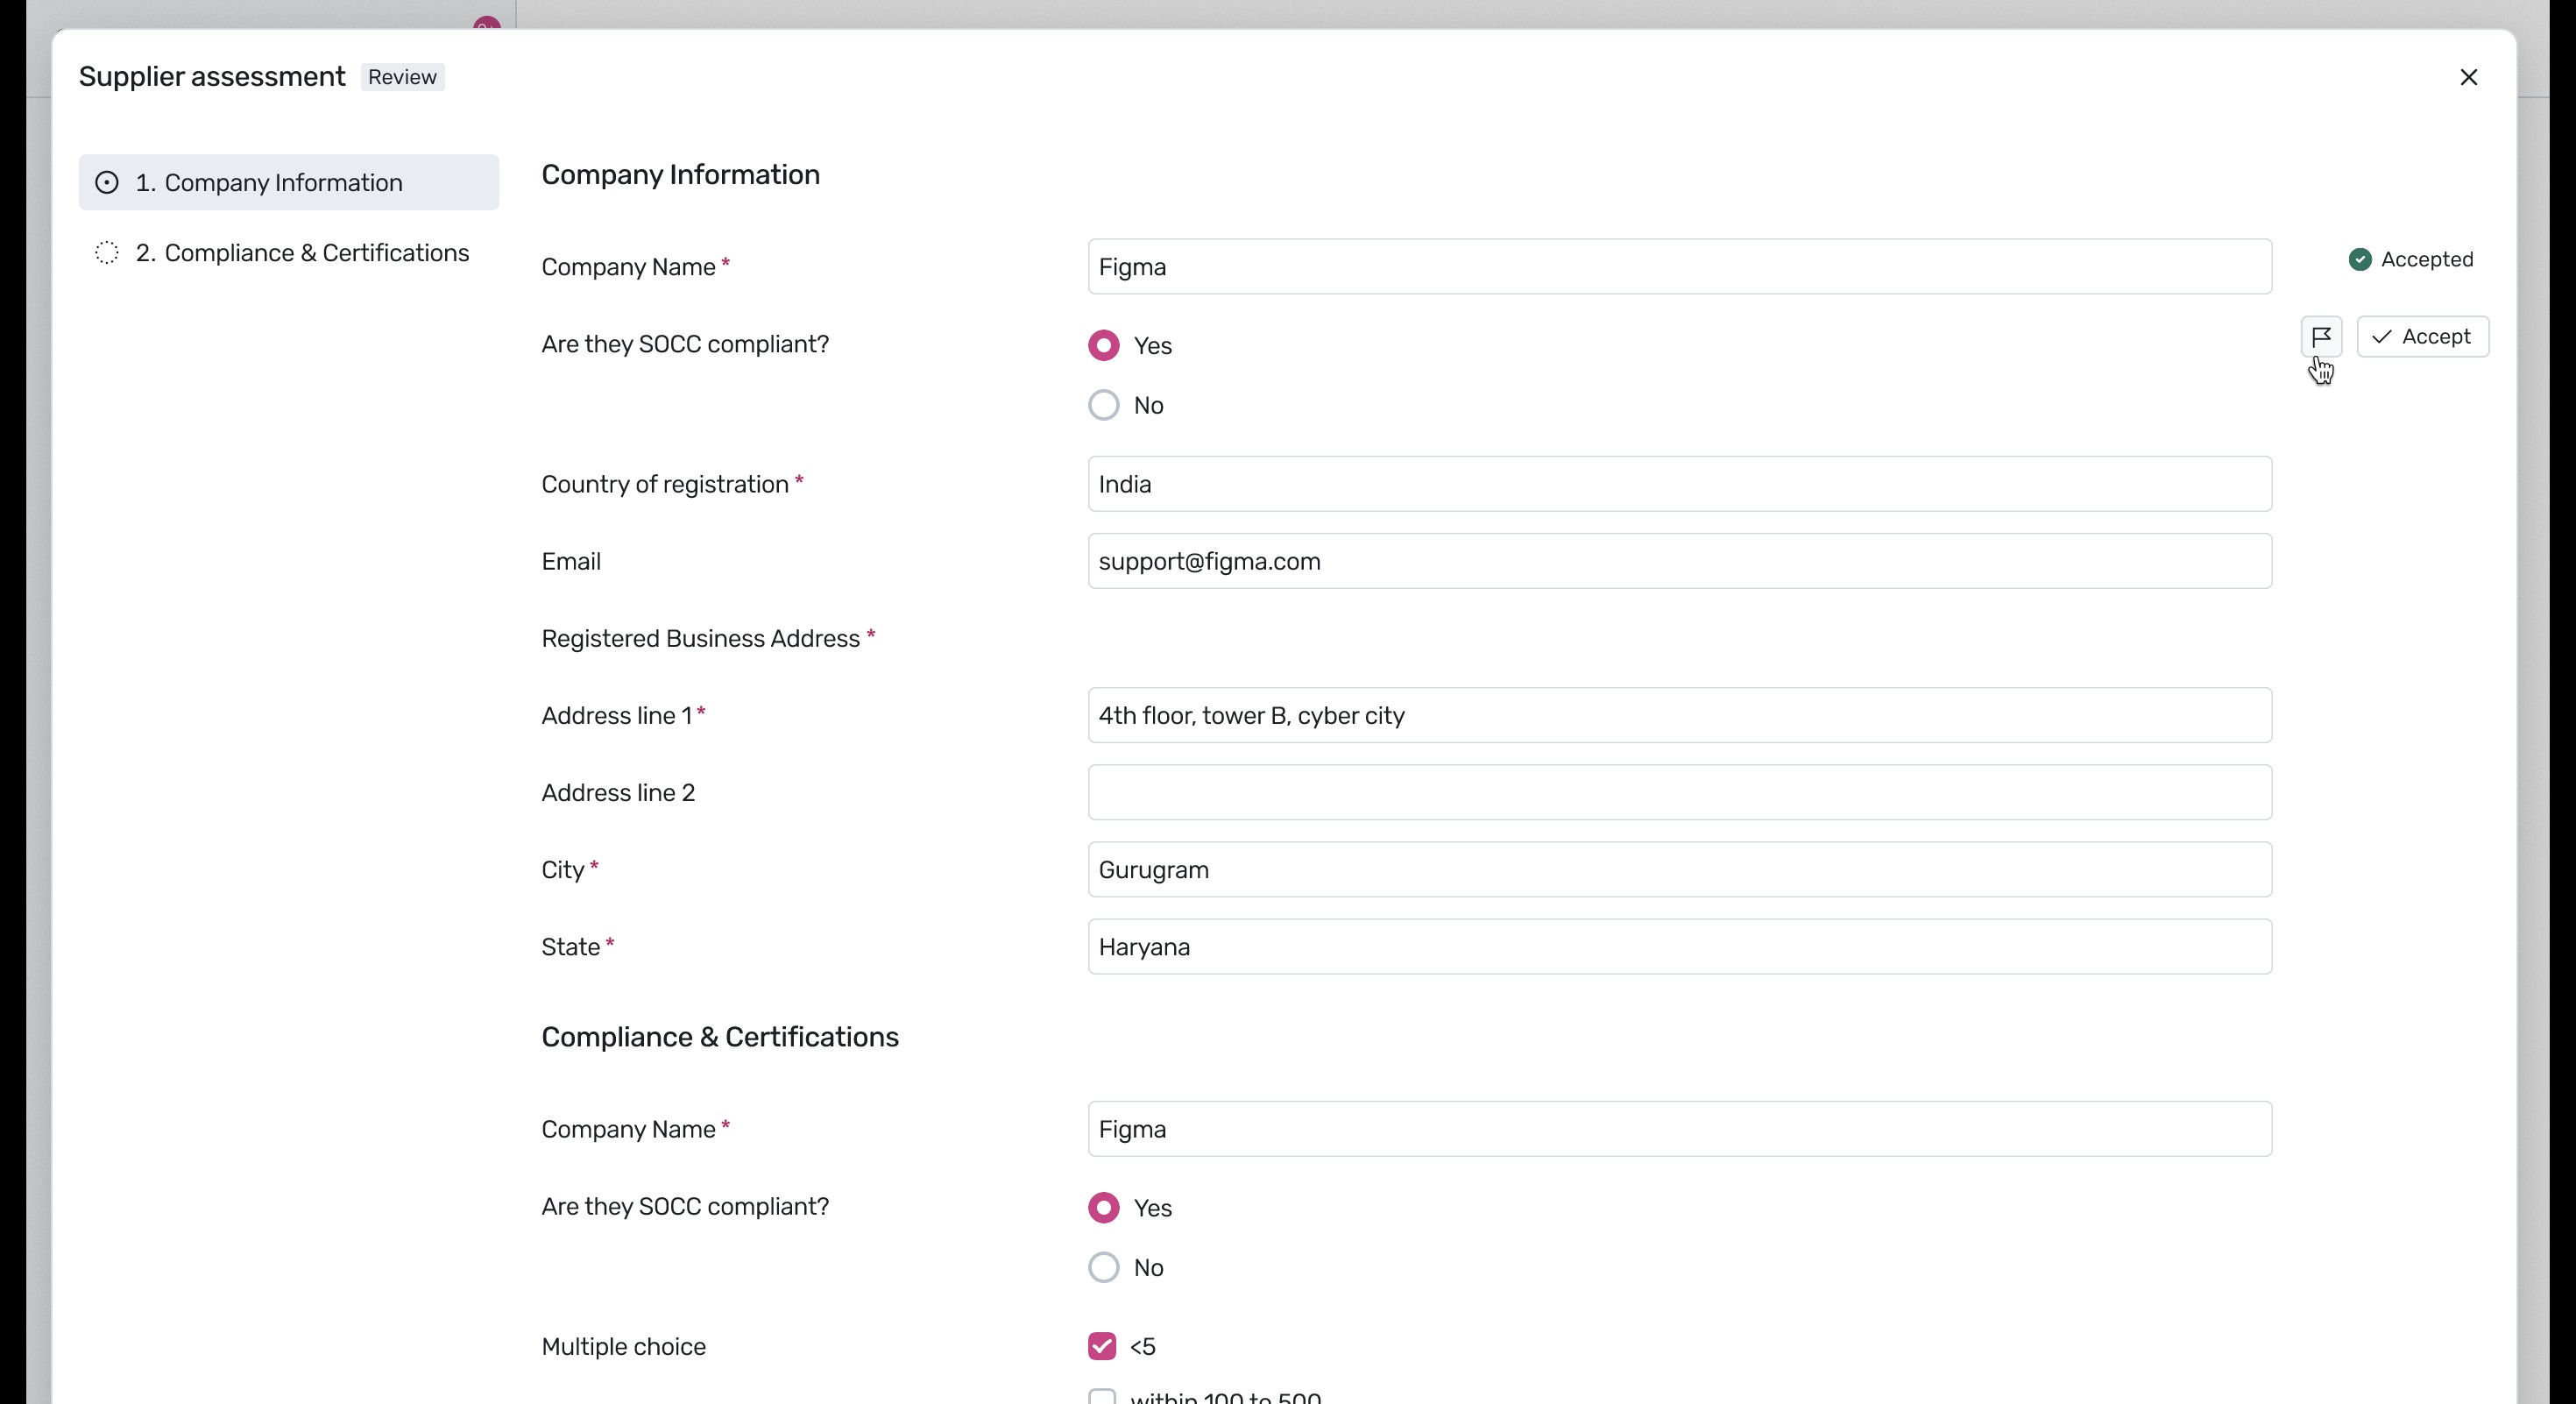Click the Multiple choice label
This screenshot has height=1404, width=2576.
(x=623, y=1347)
